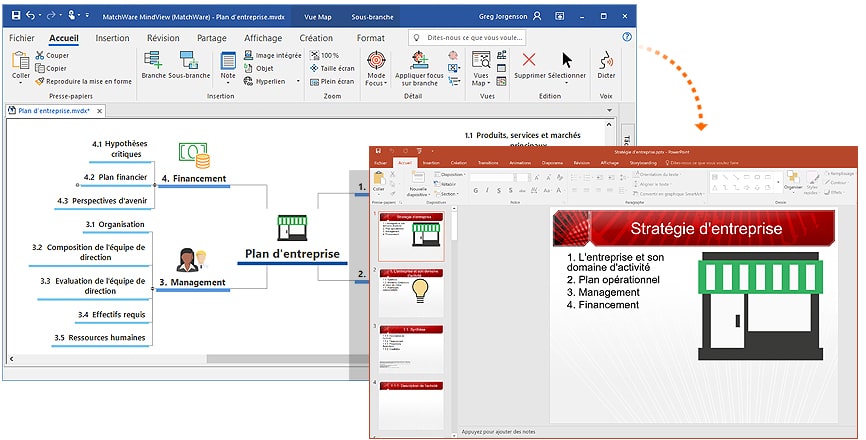
Task: Click the Undo arrow in MindView title bar
Action: pos(30,16)
